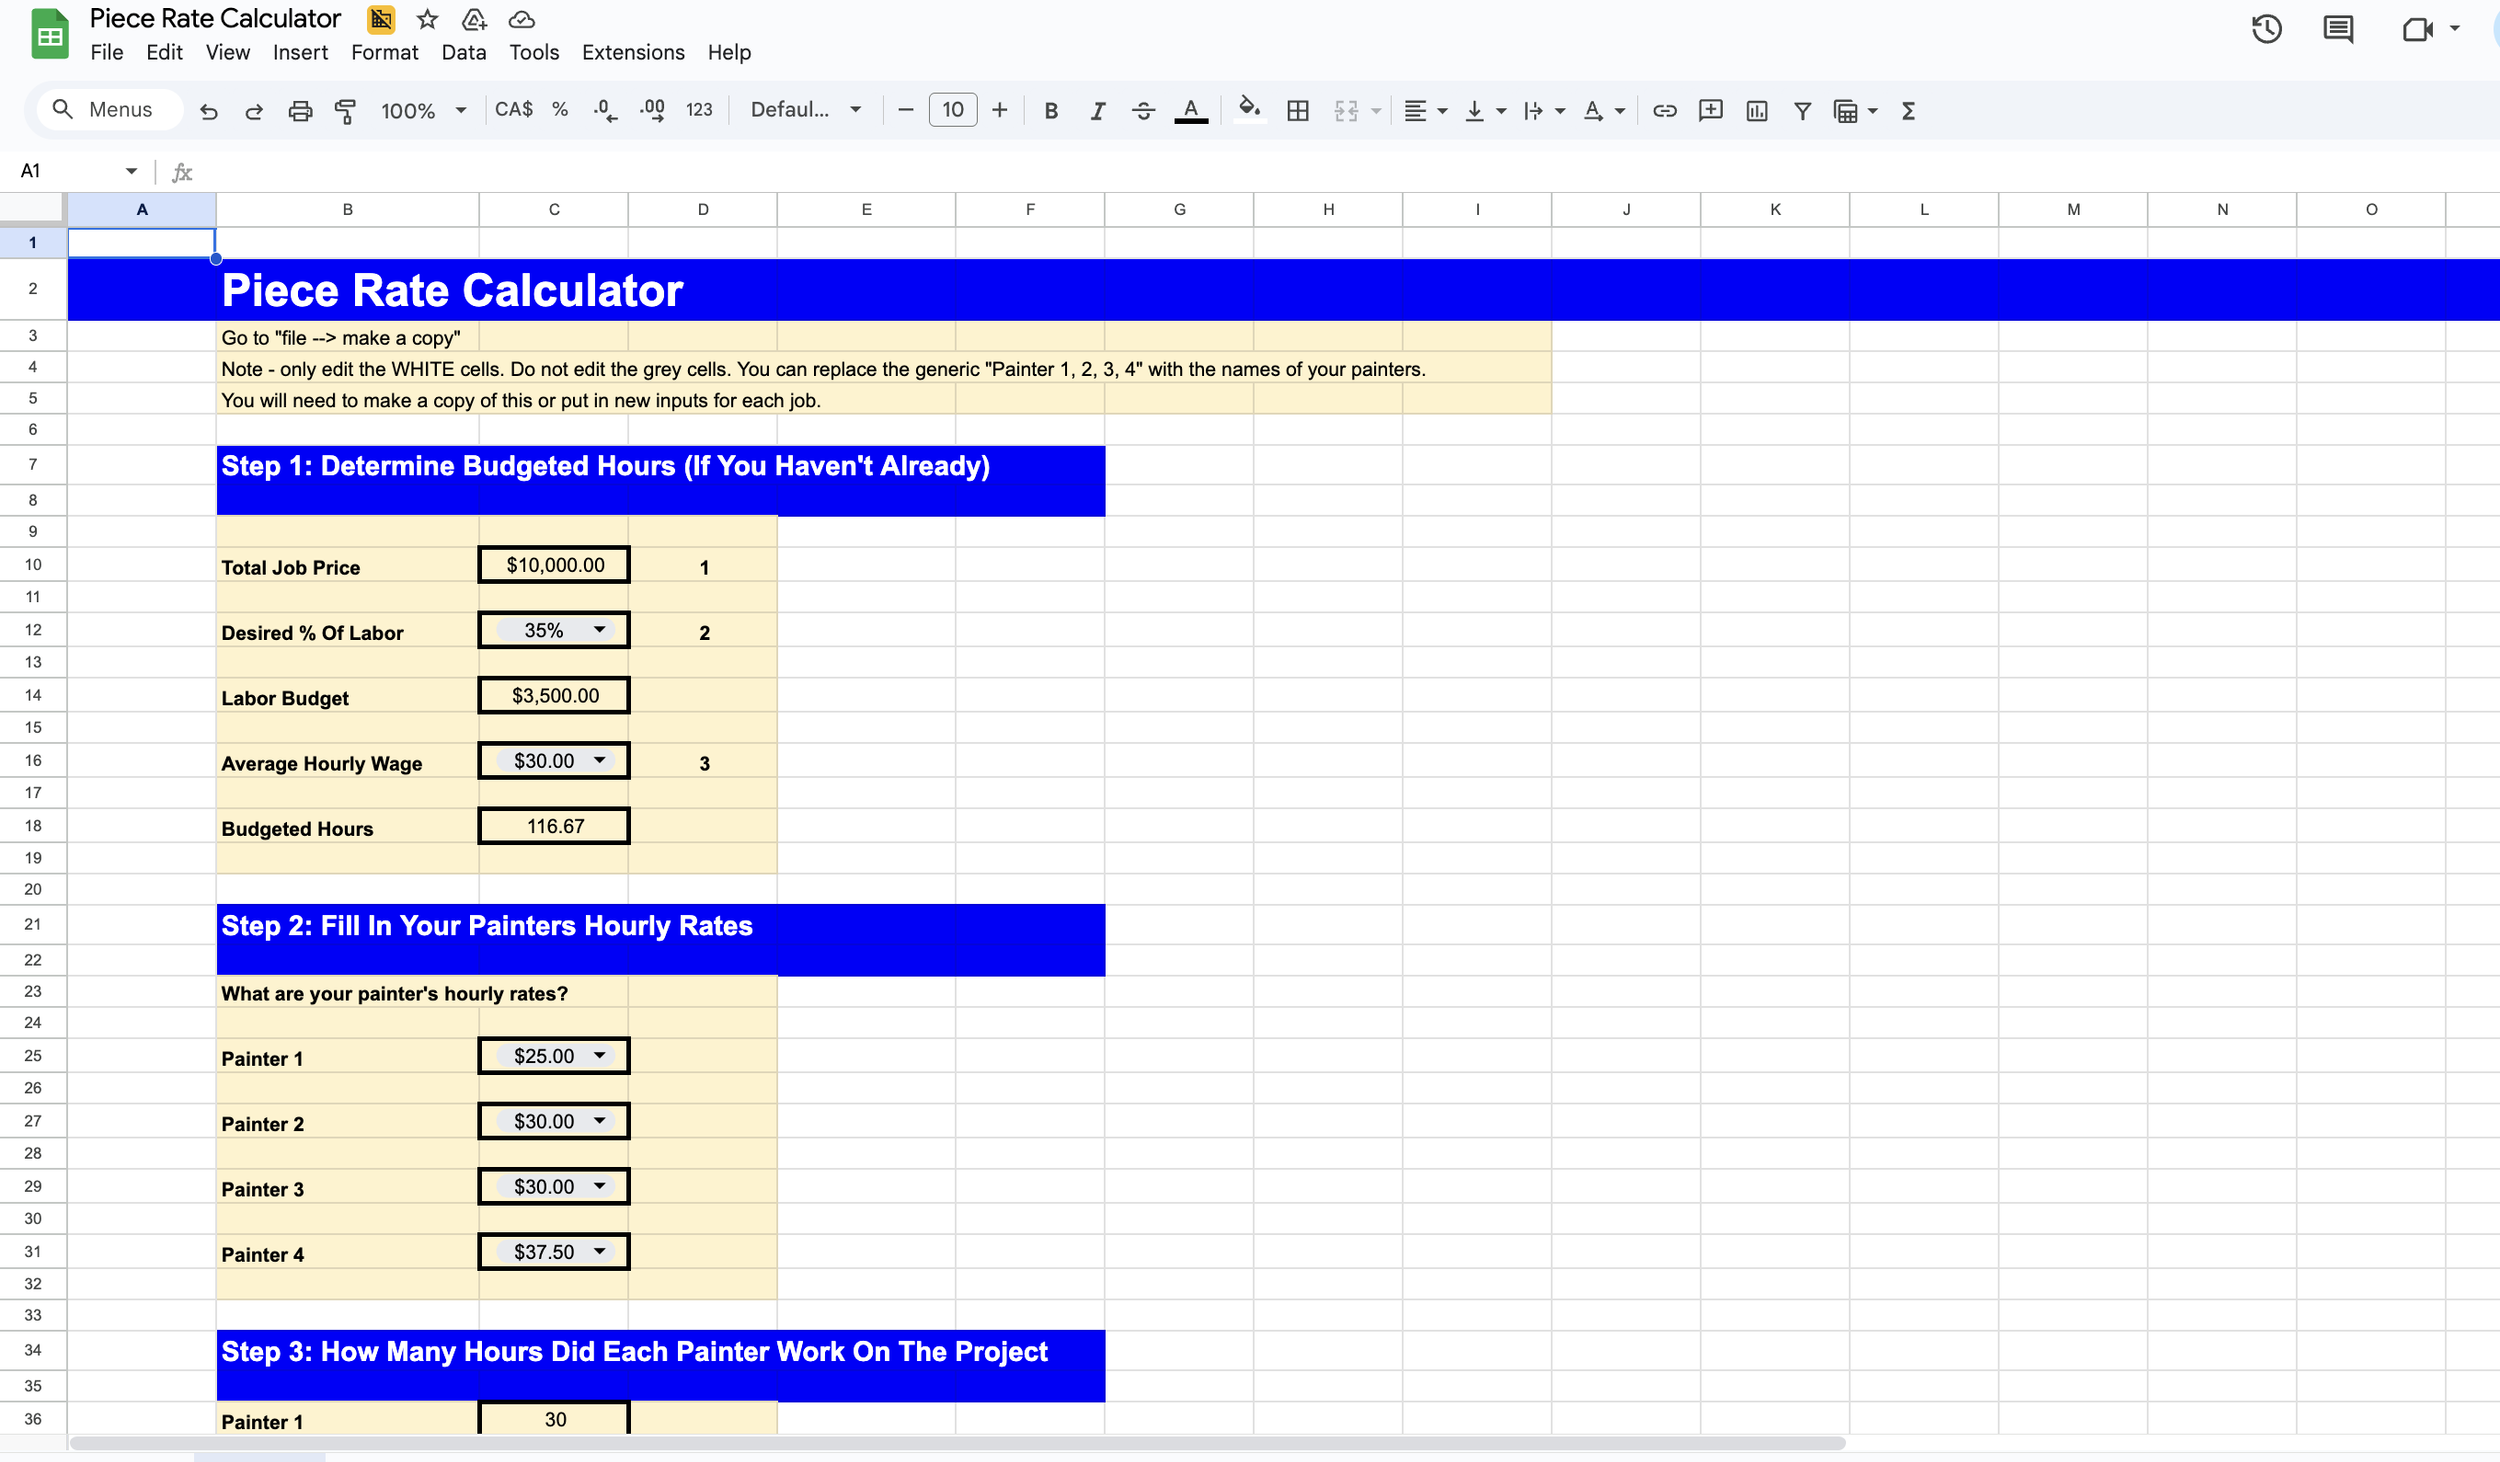Open the Help menu
Screen dimensions: 2500x1462
pos(729,52)
